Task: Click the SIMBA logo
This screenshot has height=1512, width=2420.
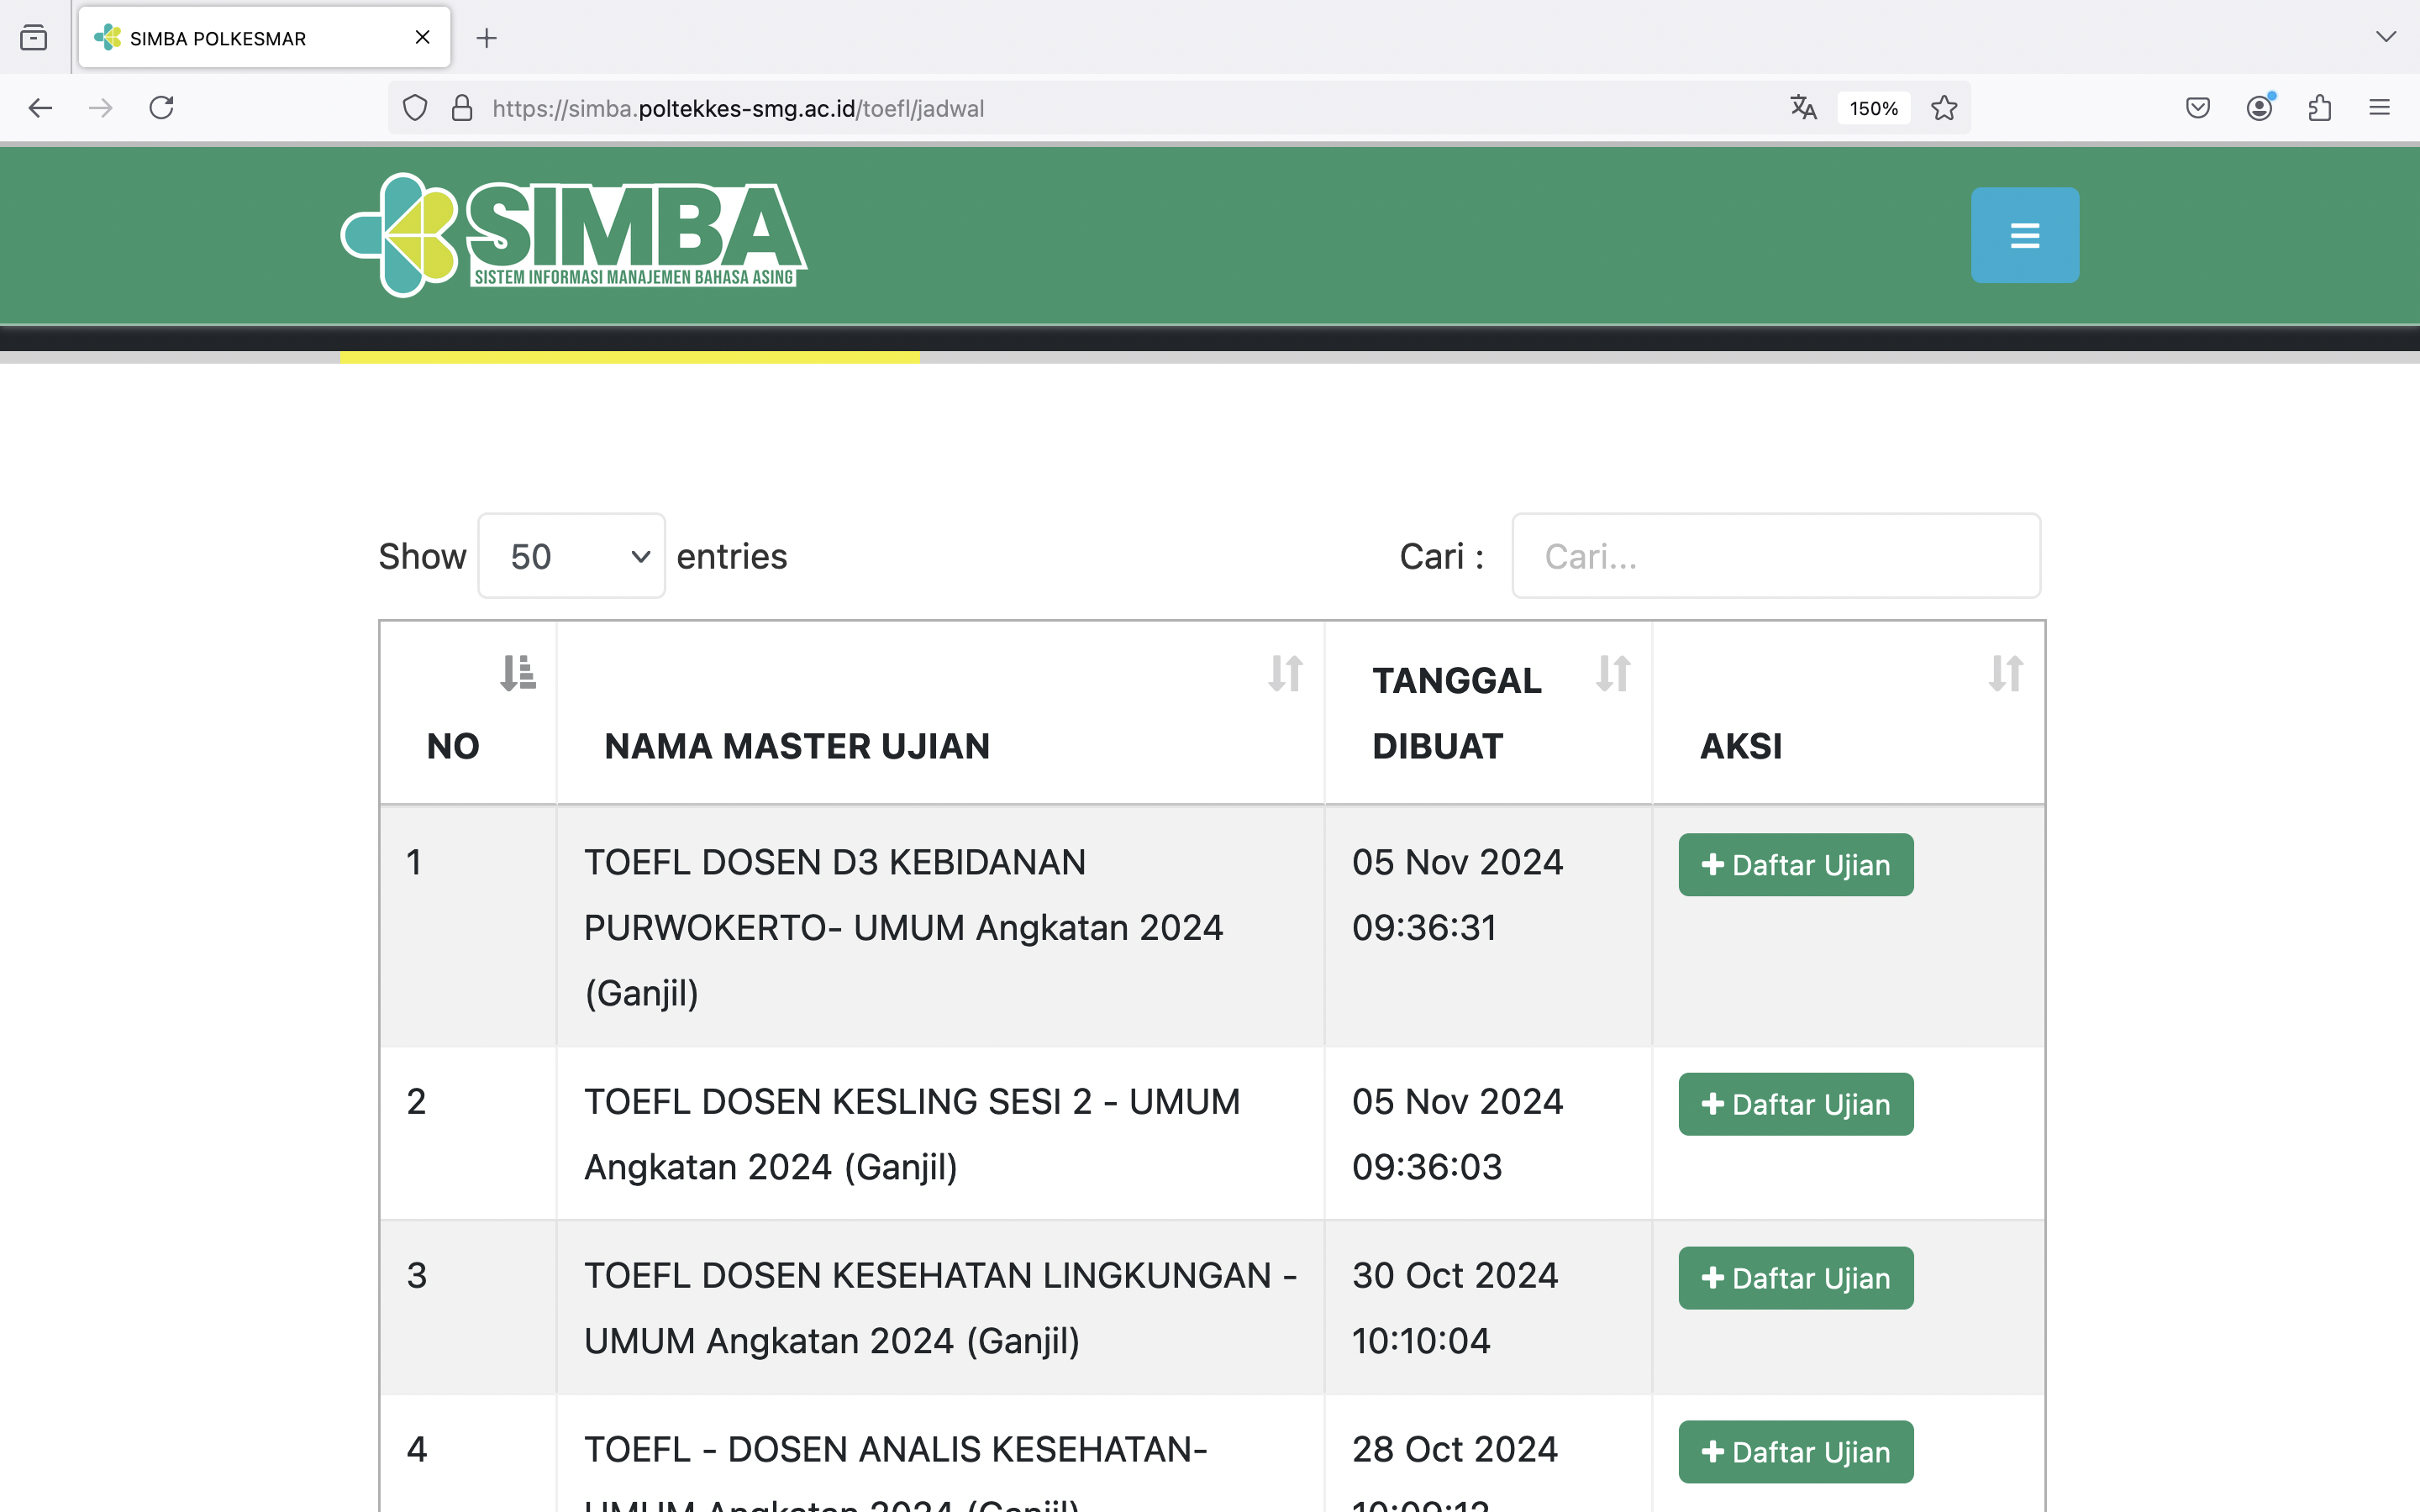Action: tap(574, 236)
